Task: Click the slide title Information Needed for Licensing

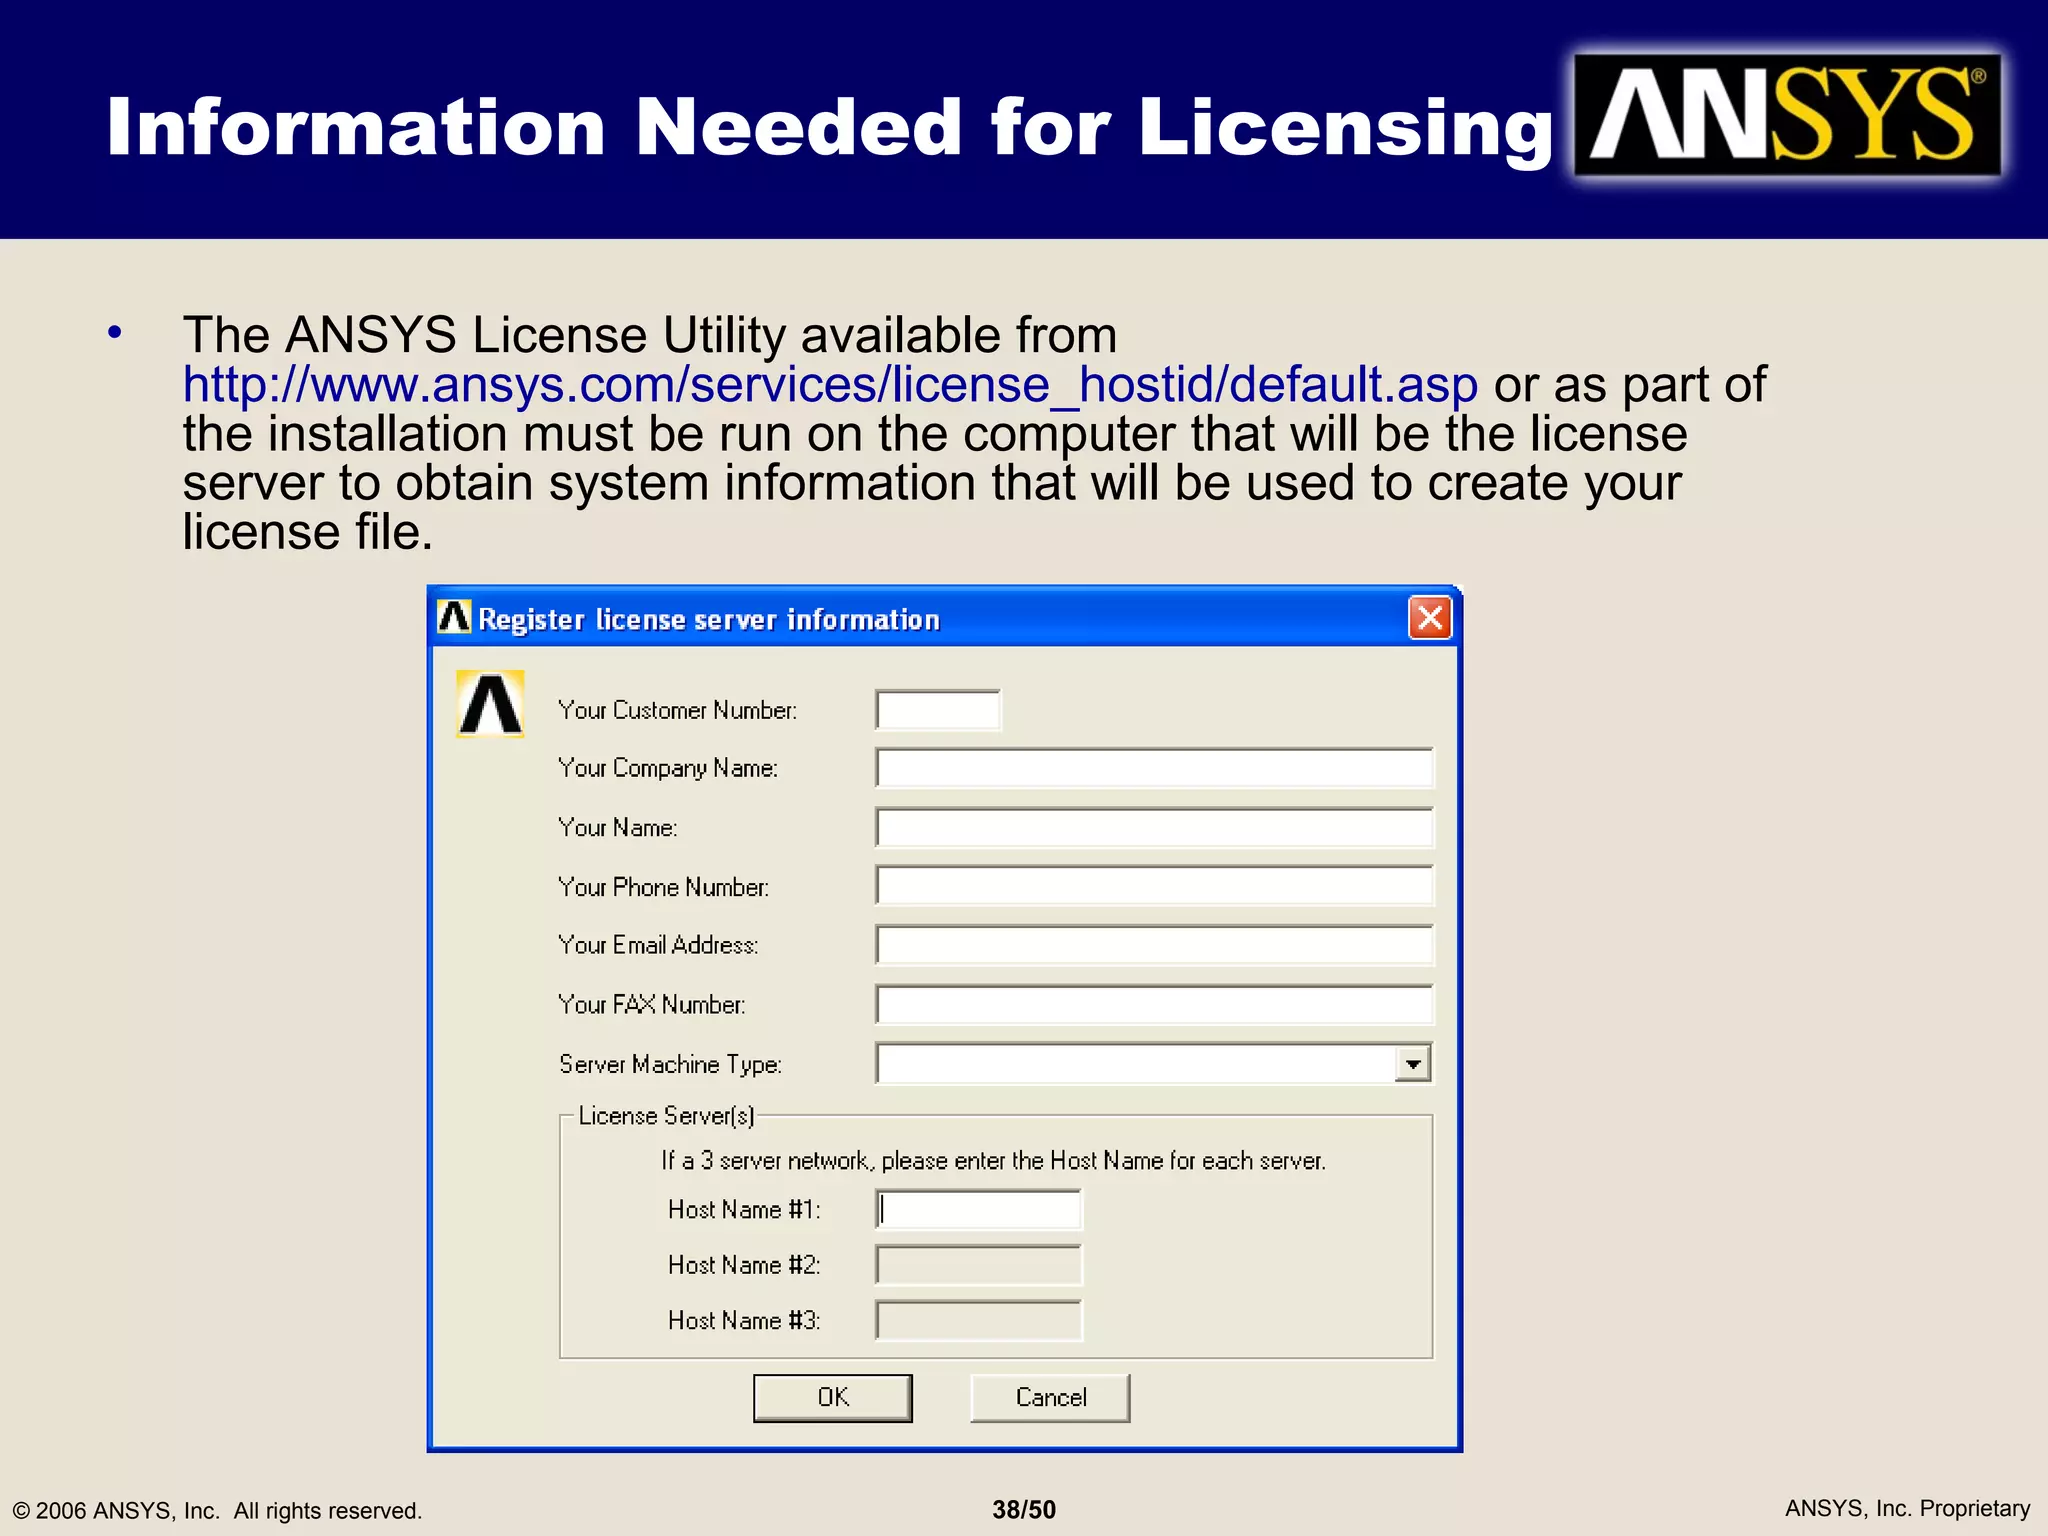Action: click(830, 129)
